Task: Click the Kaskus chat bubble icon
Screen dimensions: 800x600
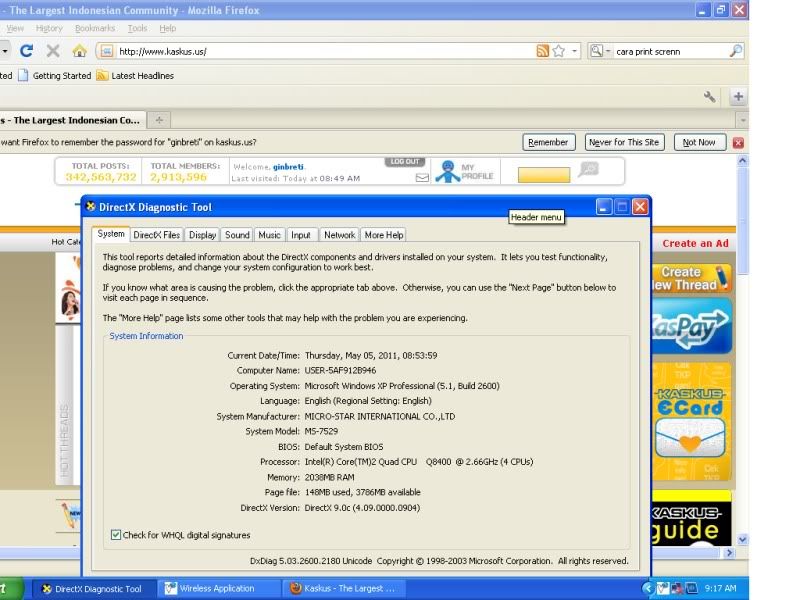Action: [x=588, y=169]
